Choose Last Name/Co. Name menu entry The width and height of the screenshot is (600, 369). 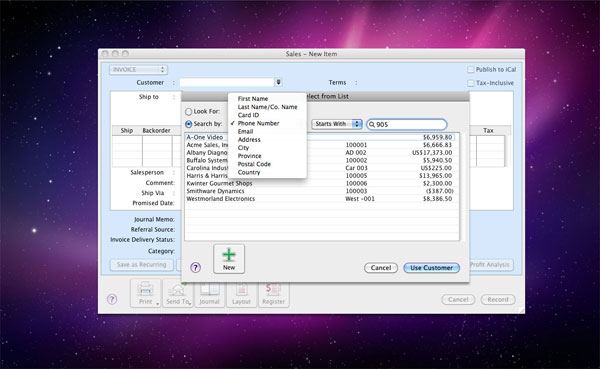[267, 107]
